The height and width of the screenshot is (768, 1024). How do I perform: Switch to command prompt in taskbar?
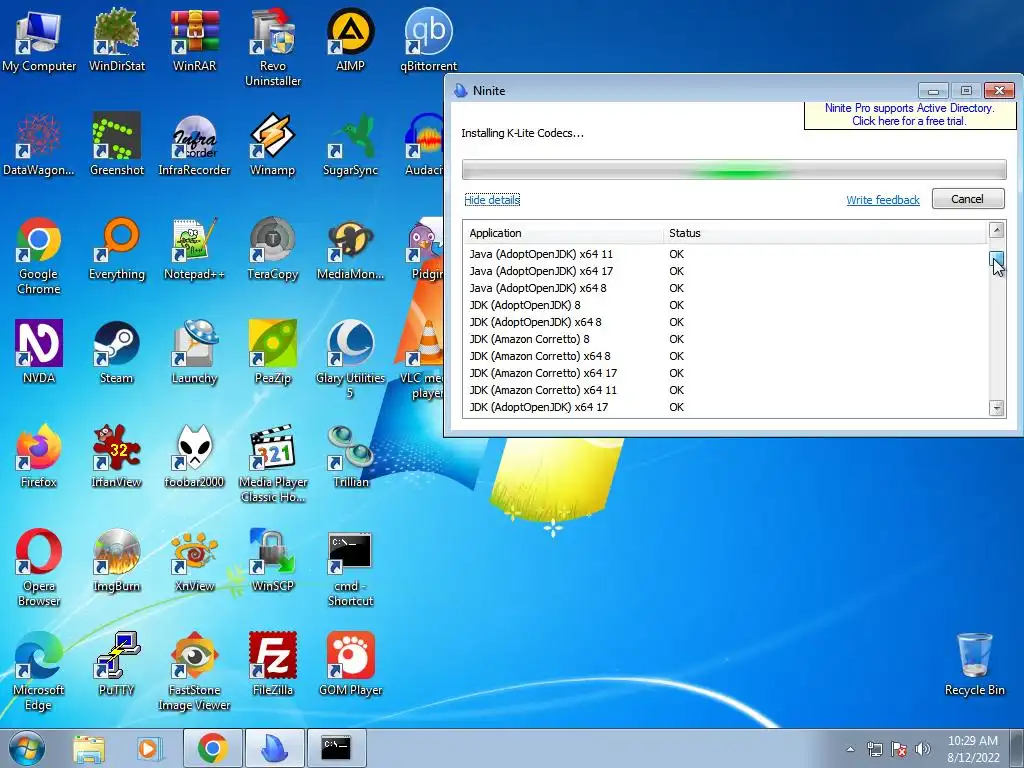point(336,748)
